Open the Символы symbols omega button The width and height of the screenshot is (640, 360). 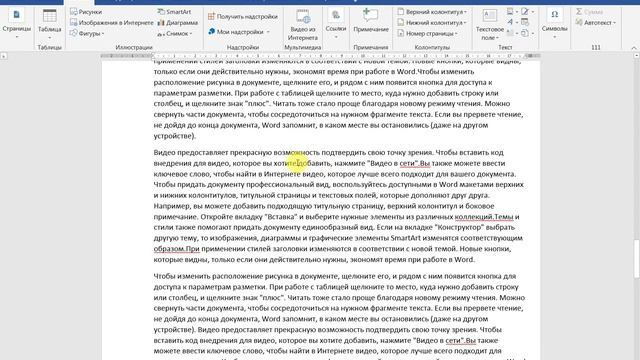[x=554, y=24]
